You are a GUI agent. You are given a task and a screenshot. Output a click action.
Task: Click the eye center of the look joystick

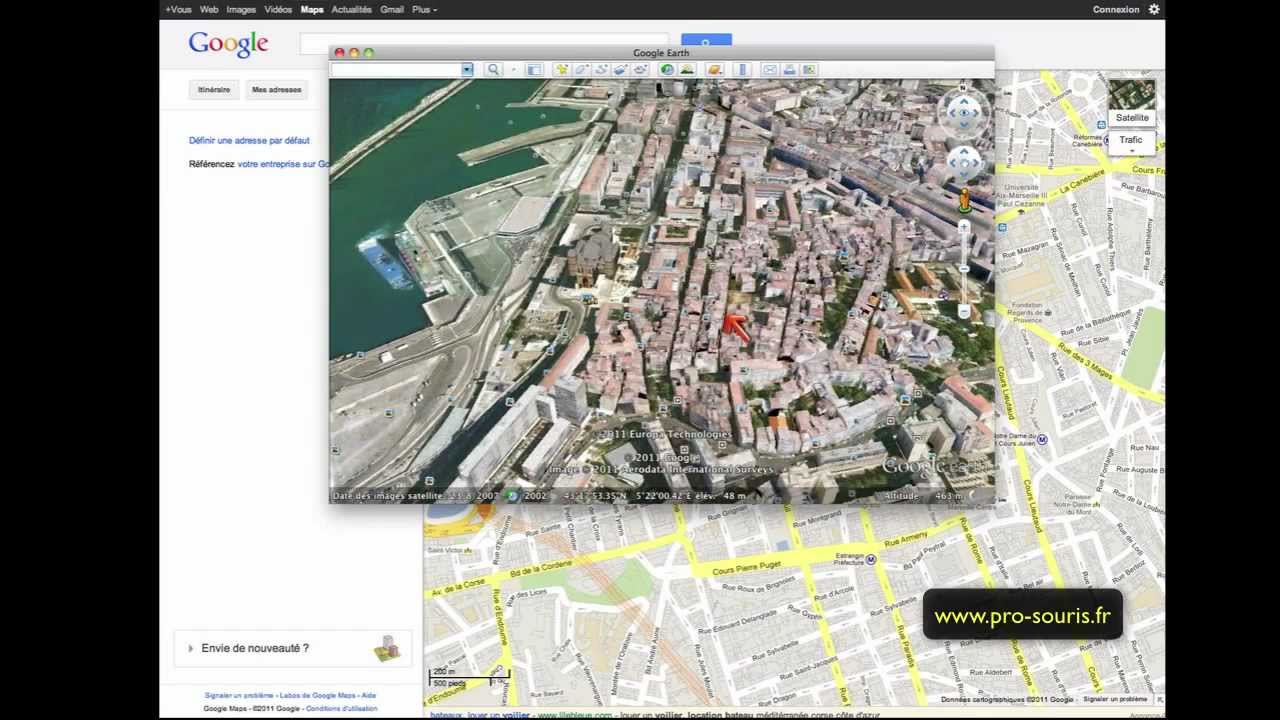coord(964,113)
